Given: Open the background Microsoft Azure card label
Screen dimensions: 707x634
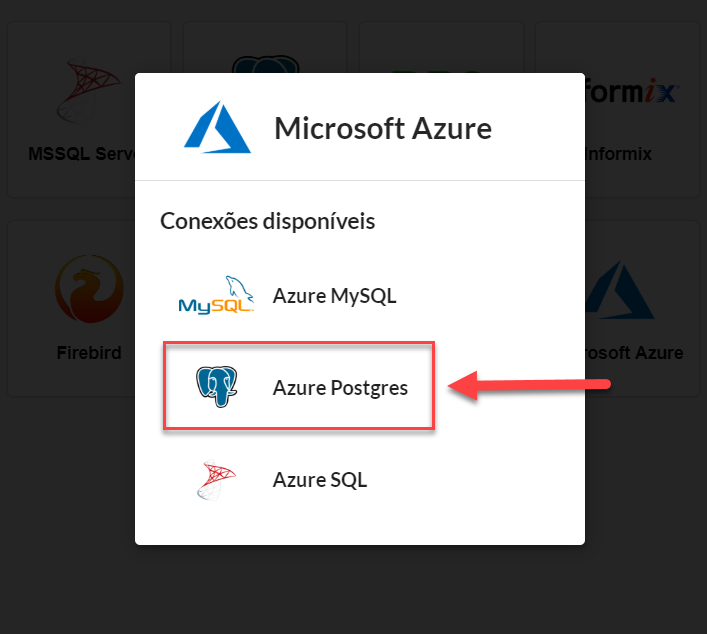Looking at the screenshot, I should pyautogui.click(x=634, y=353).
